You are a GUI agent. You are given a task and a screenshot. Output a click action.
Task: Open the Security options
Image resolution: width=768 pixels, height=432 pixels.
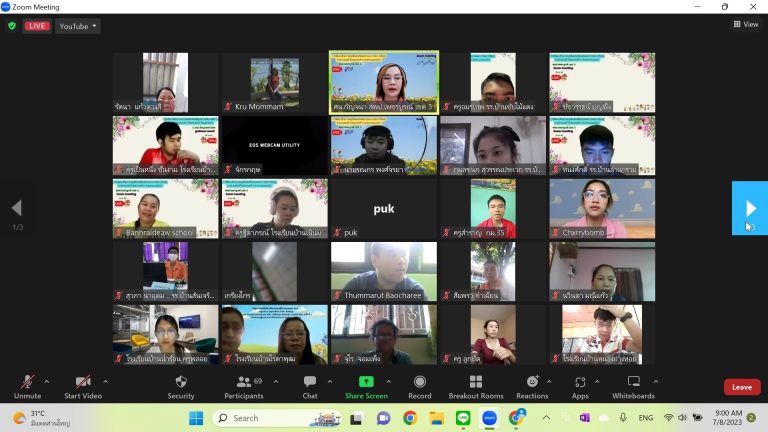click(180, 385)
